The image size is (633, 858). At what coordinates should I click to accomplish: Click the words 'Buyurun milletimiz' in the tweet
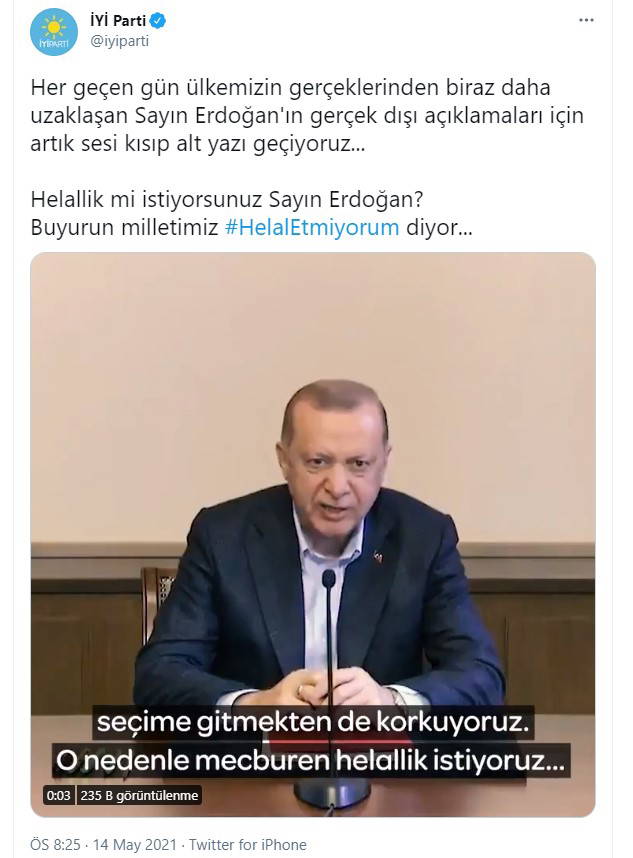click(124, 227)
